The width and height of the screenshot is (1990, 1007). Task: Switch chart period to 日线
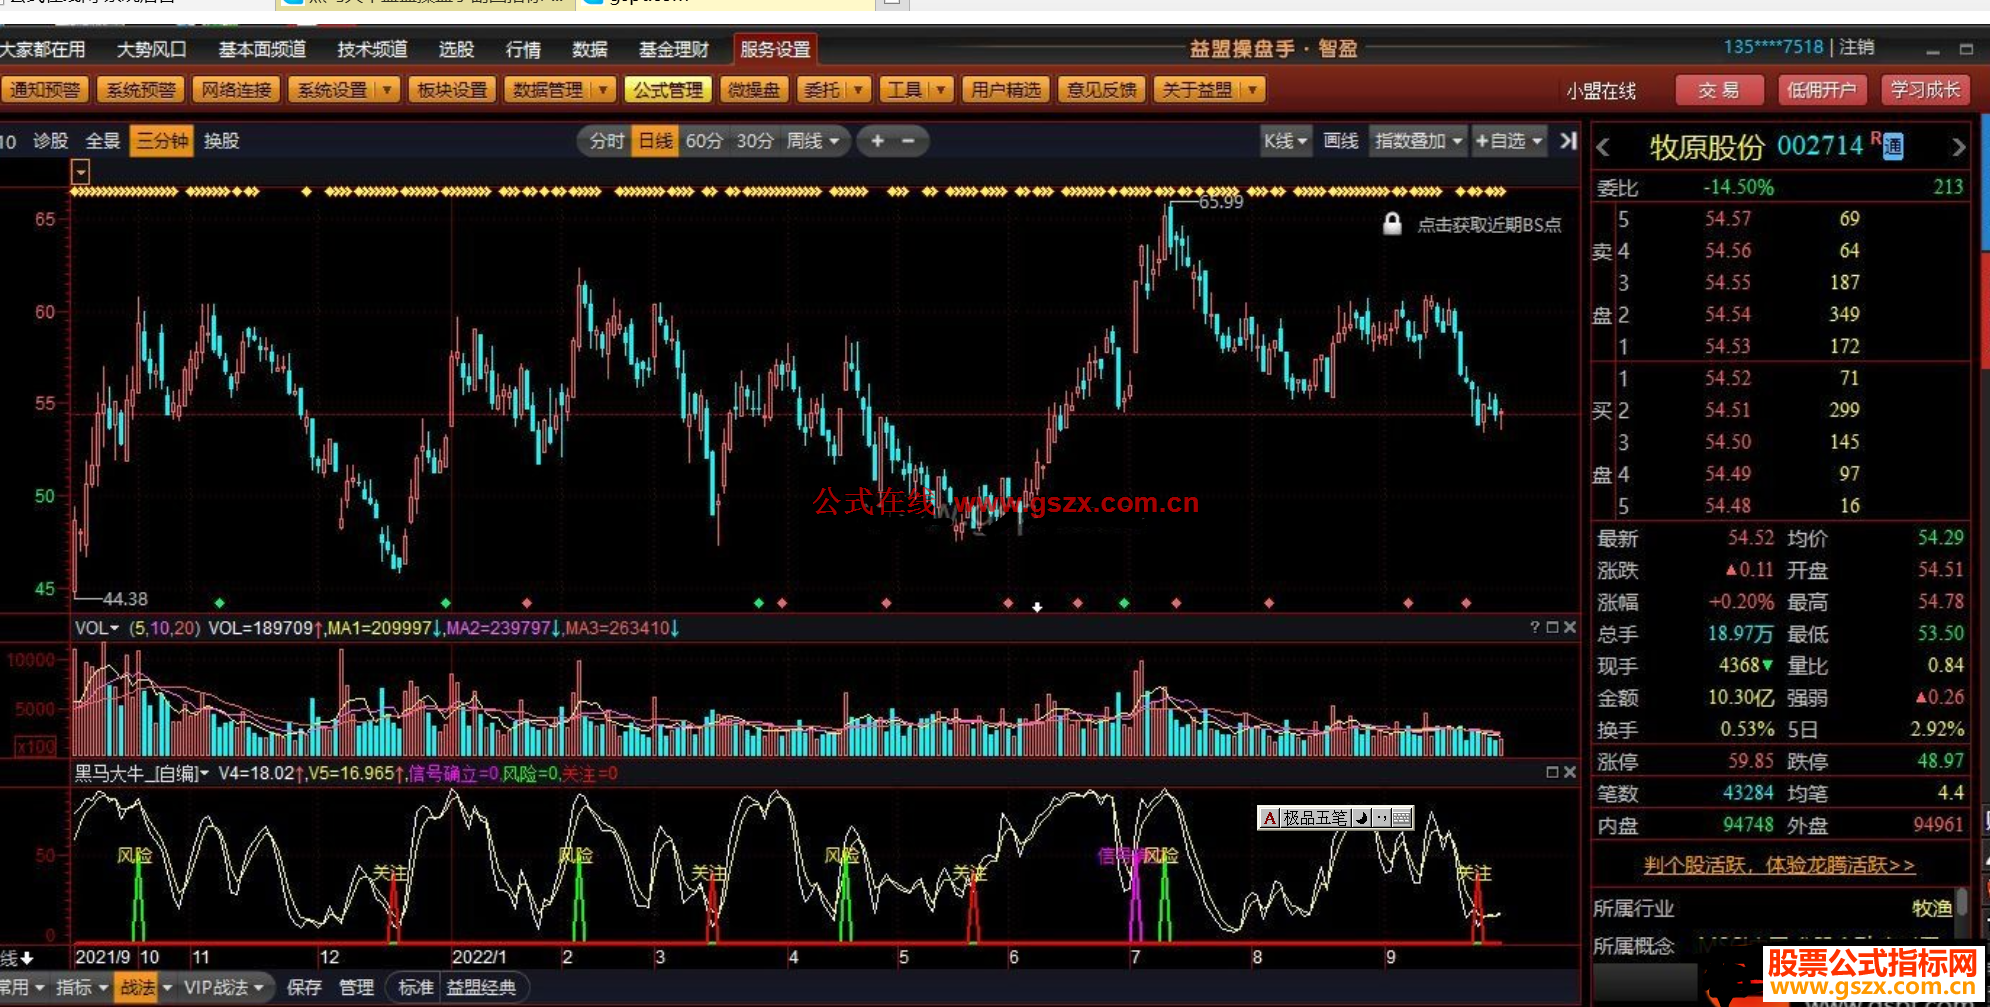point(655,141)
